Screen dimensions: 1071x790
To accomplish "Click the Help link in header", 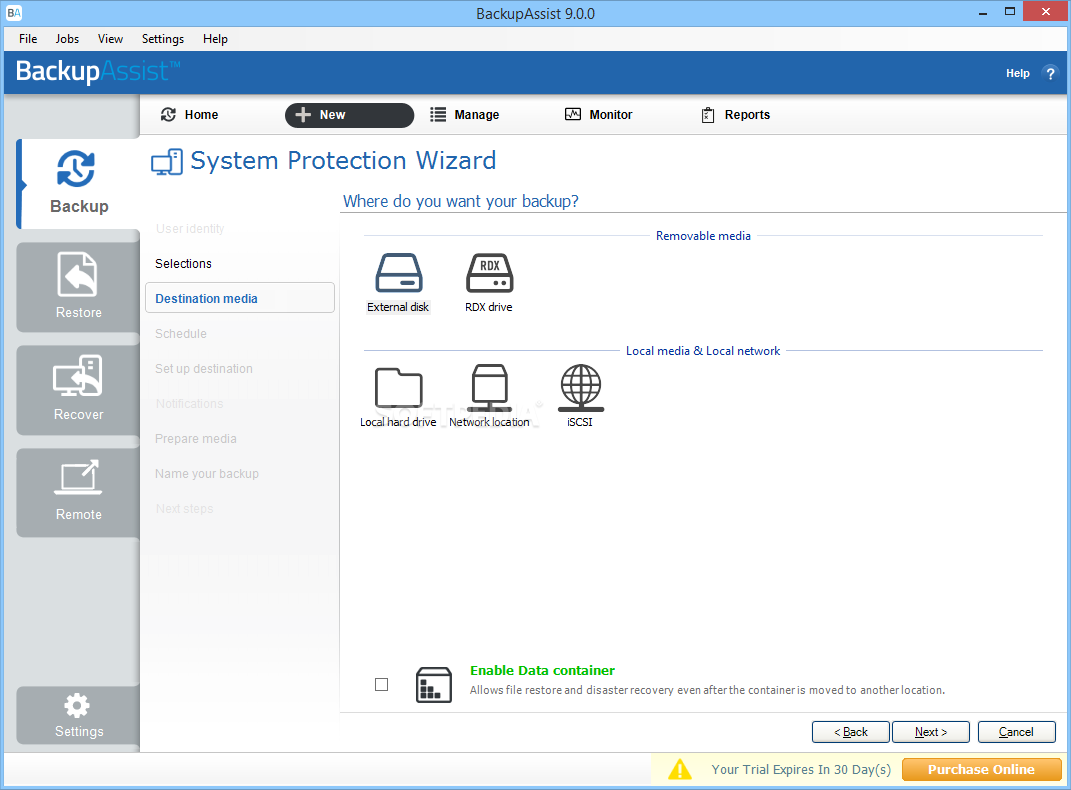I will pyautogui.click(x=1017, y=73).
